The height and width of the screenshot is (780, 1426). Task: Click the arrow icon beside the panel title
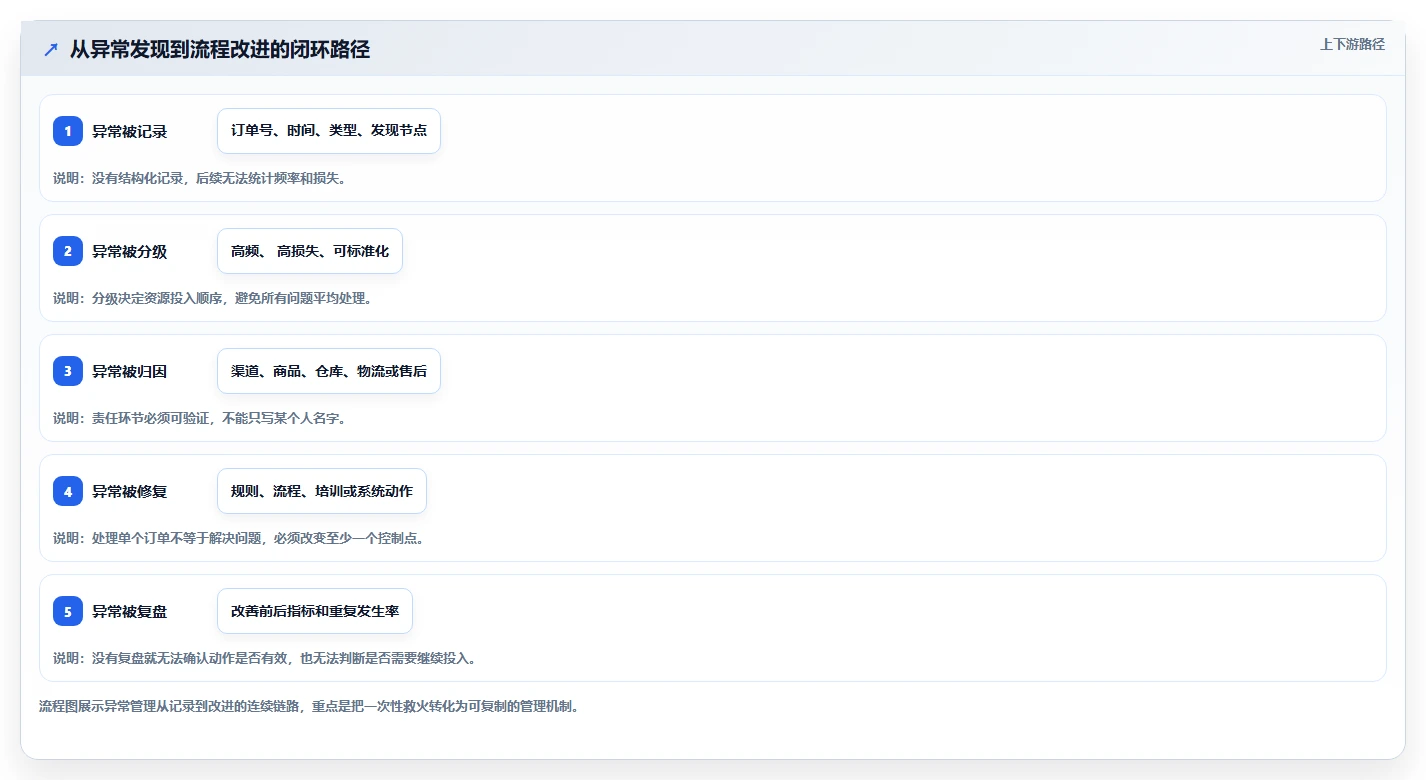pyautogui.click(x=51, y=49)
